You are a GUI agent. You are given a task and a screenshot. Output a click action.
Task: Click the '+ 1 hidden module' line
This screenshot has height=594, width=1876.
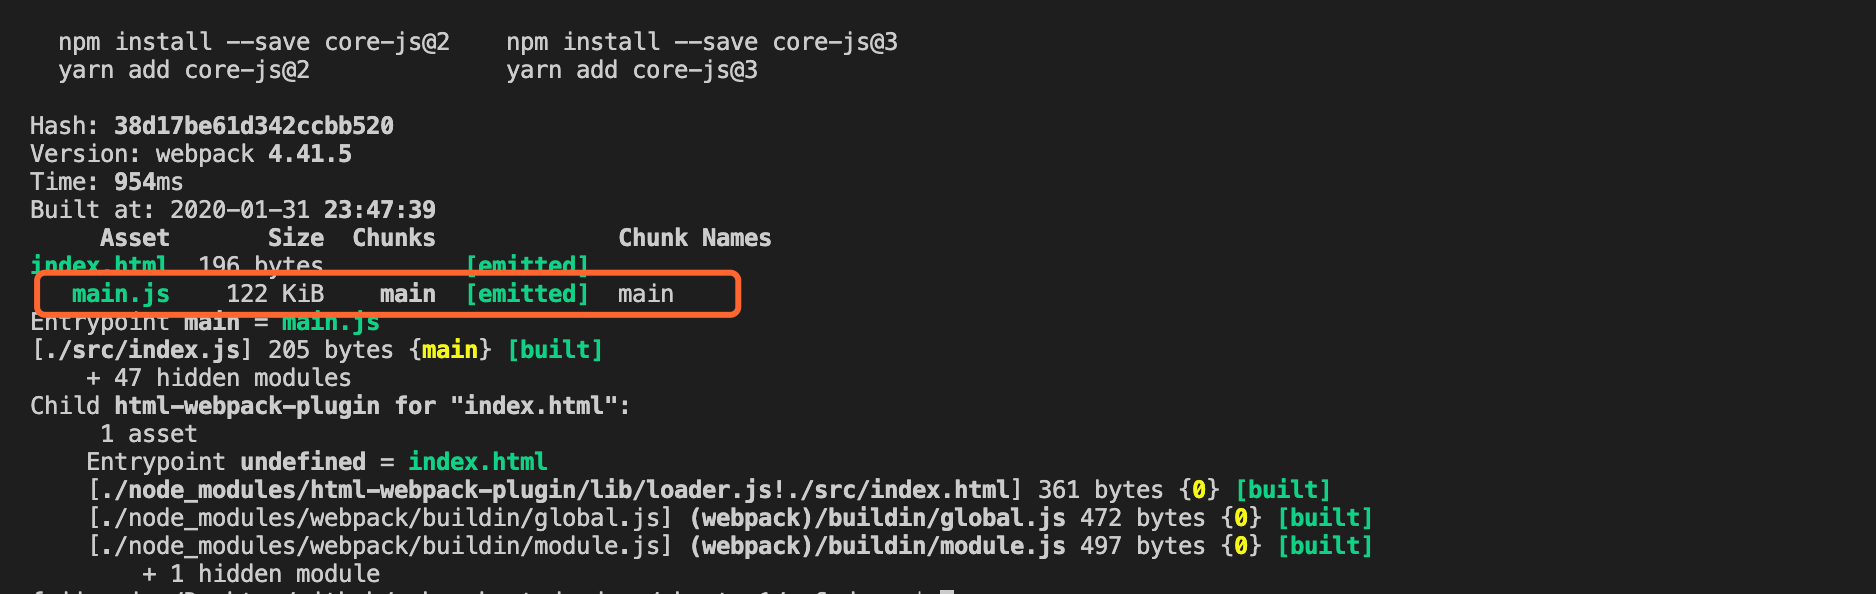[x=260, y=574]
